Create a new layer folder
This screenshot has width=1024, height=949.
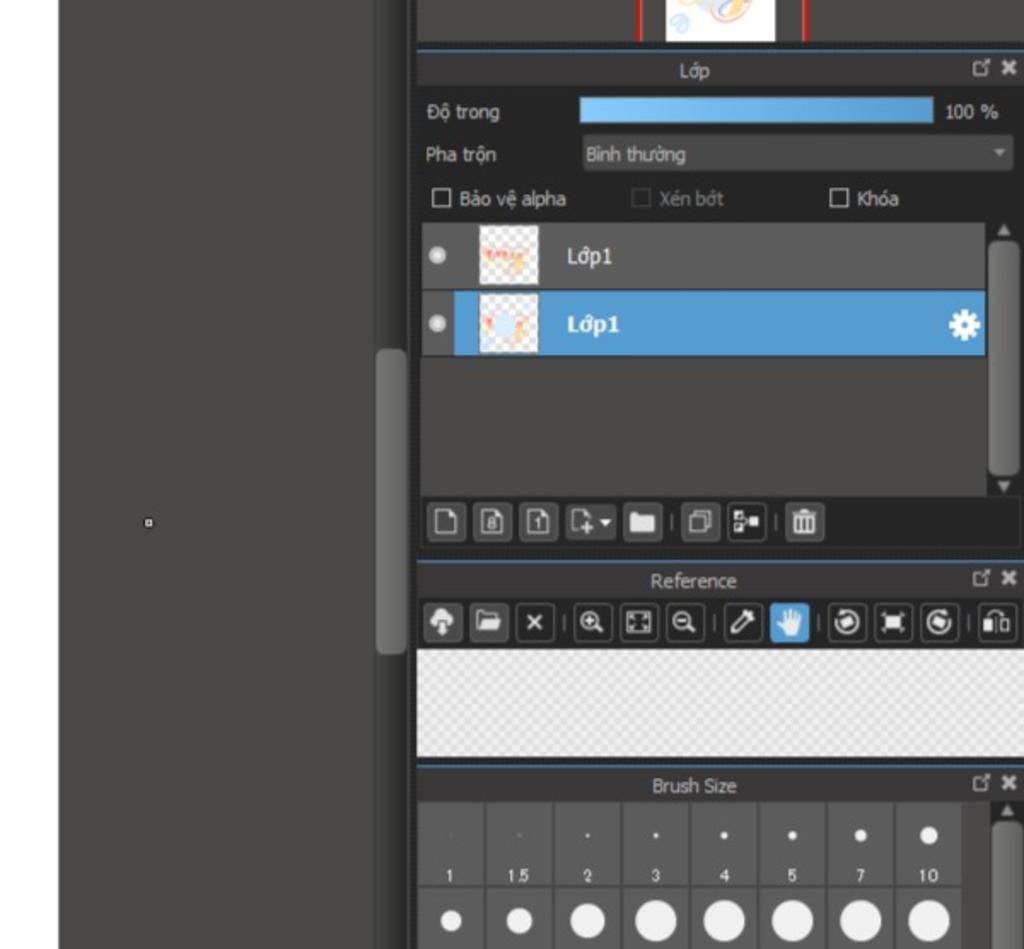642,522
